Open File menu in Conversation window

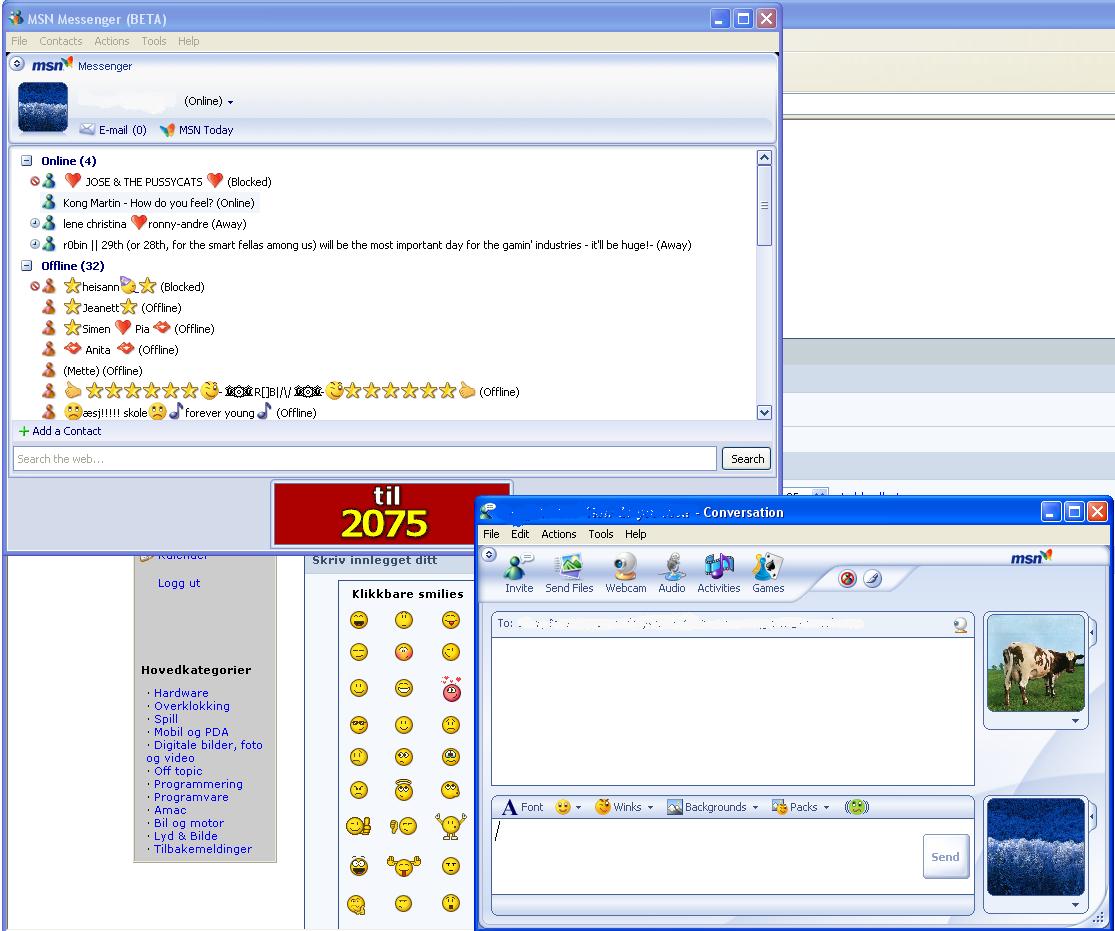tap(491, 534)
